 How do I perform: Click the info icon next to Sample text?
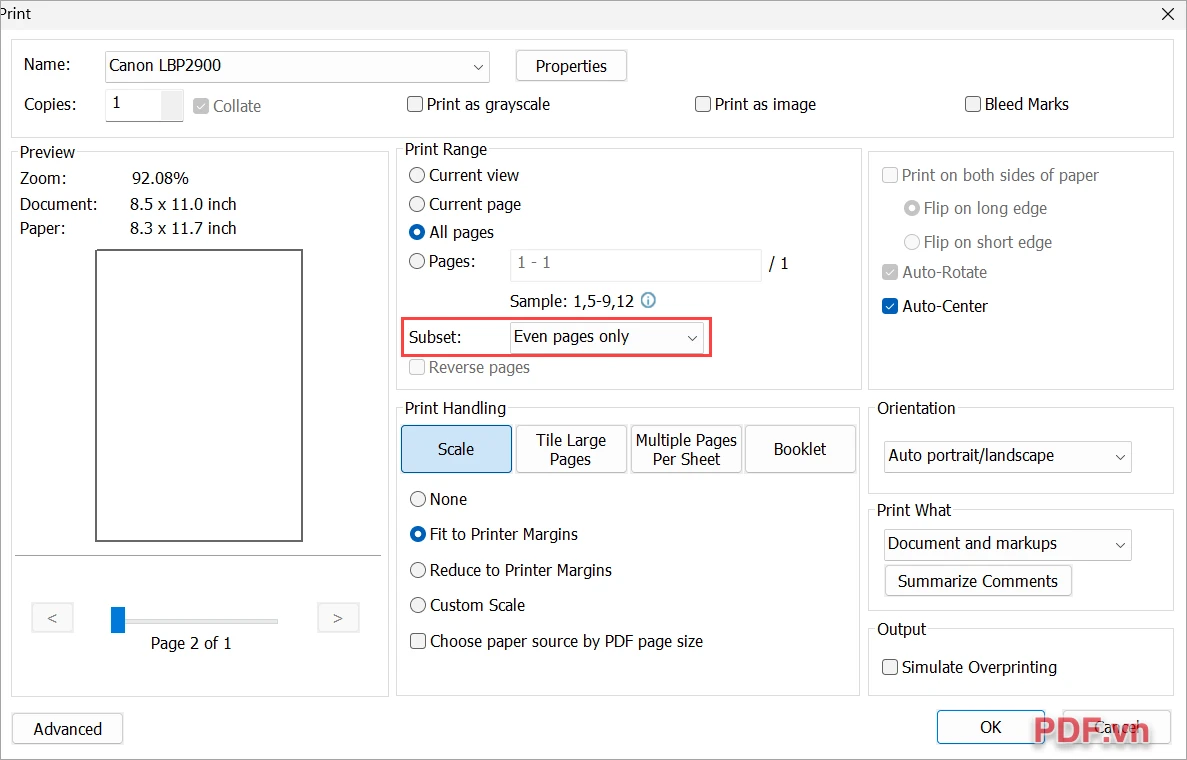click(649, 301)
